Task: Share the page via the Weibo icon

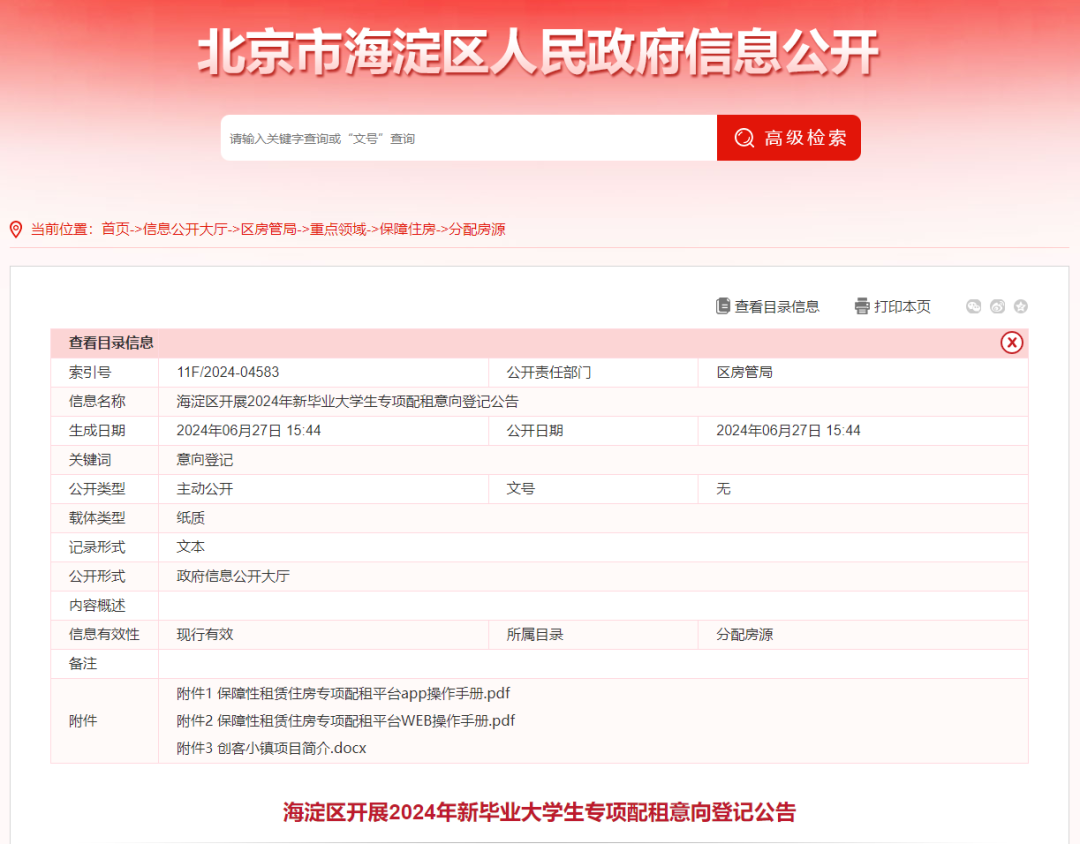Action: [997, 307]
